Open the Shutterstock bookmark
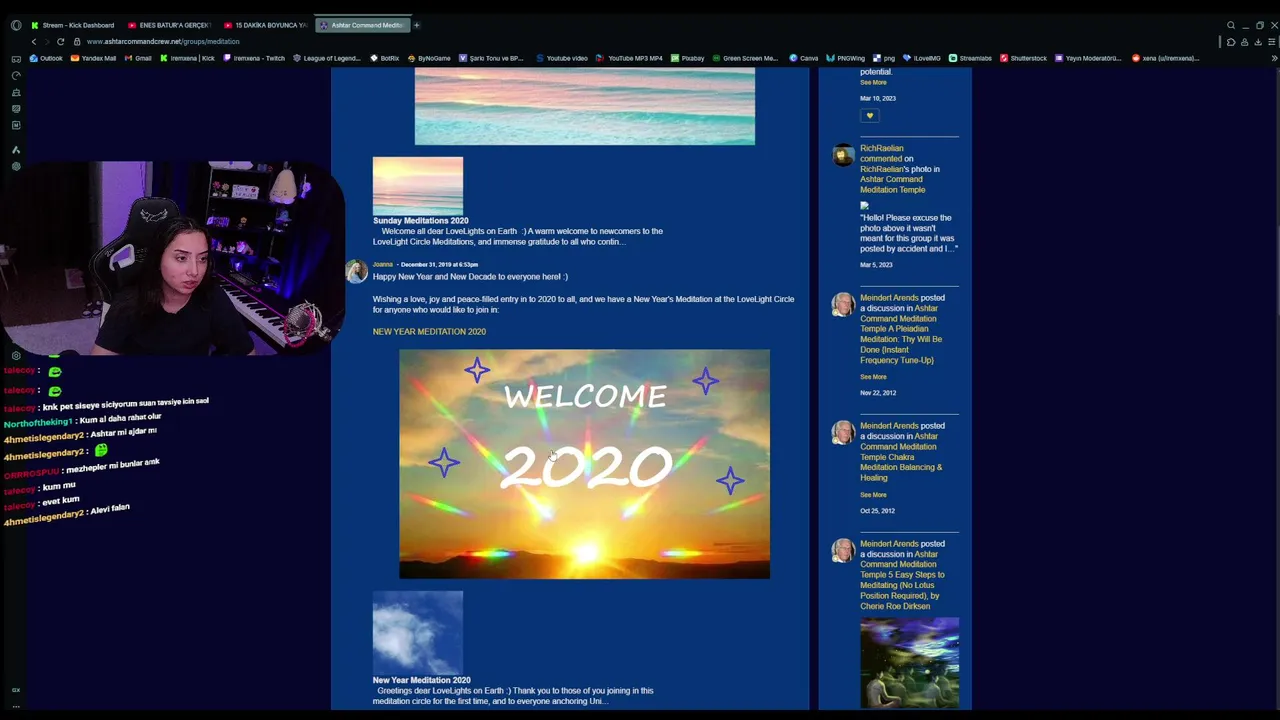Image resolution: width=1280 pixels, height=720 pixels. click(1023, 58)
